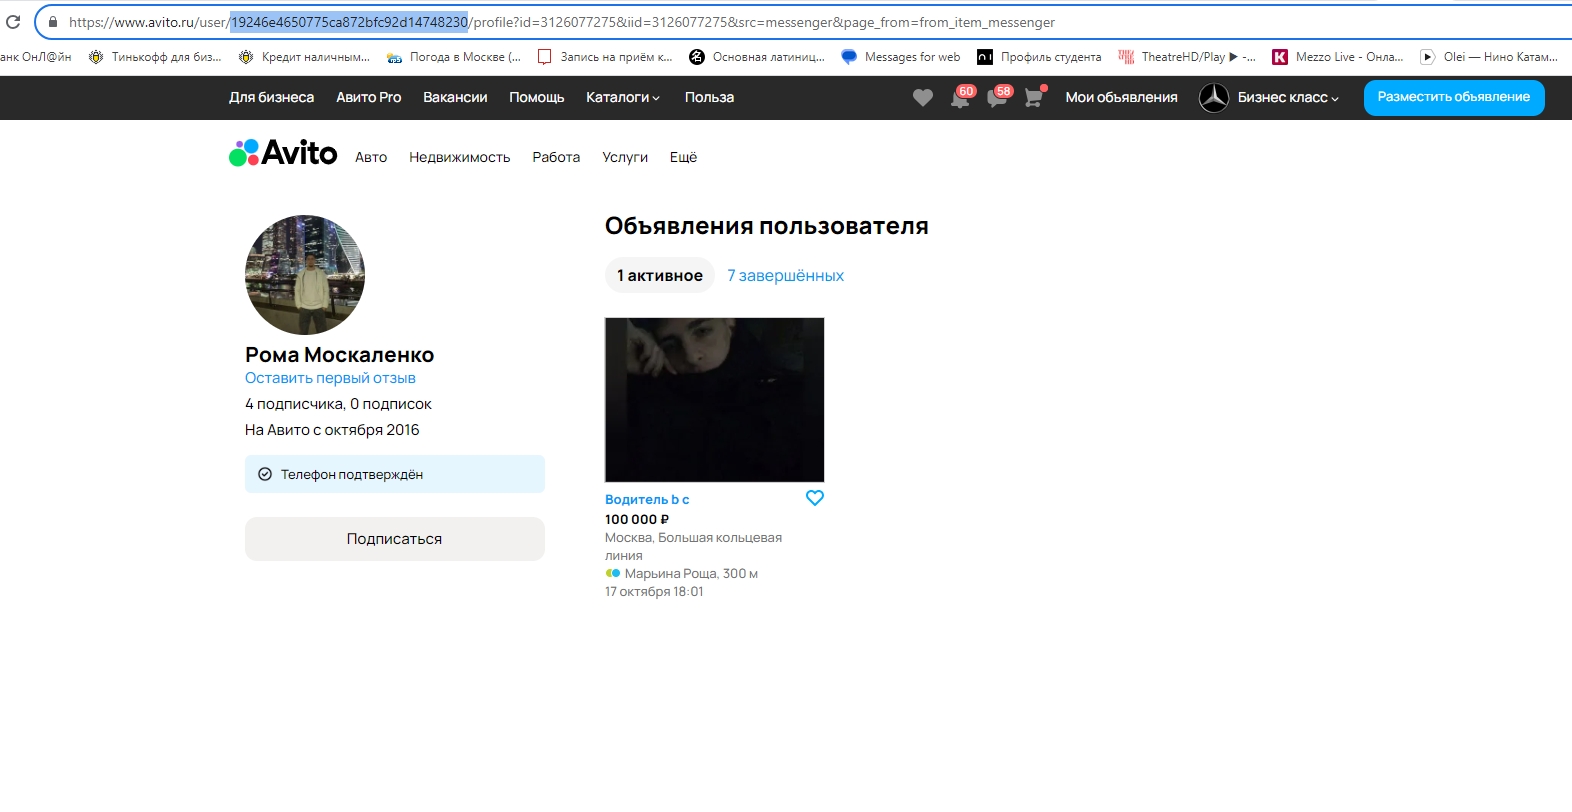Image resolution: width=1572 pixels, height=812 pixels.
Task: Open the Ещё categories menu
Action: click(683, 158)
